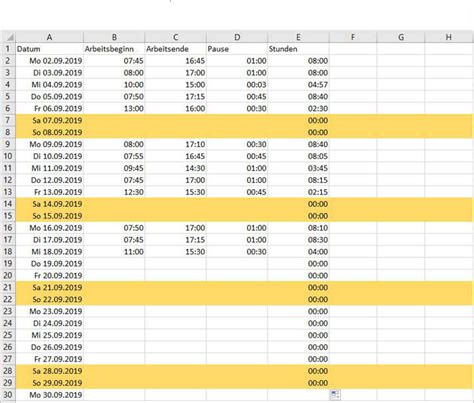Select the 04:57 hours cell
Screen dimensions: 474x403
click(x=298, y=85)
